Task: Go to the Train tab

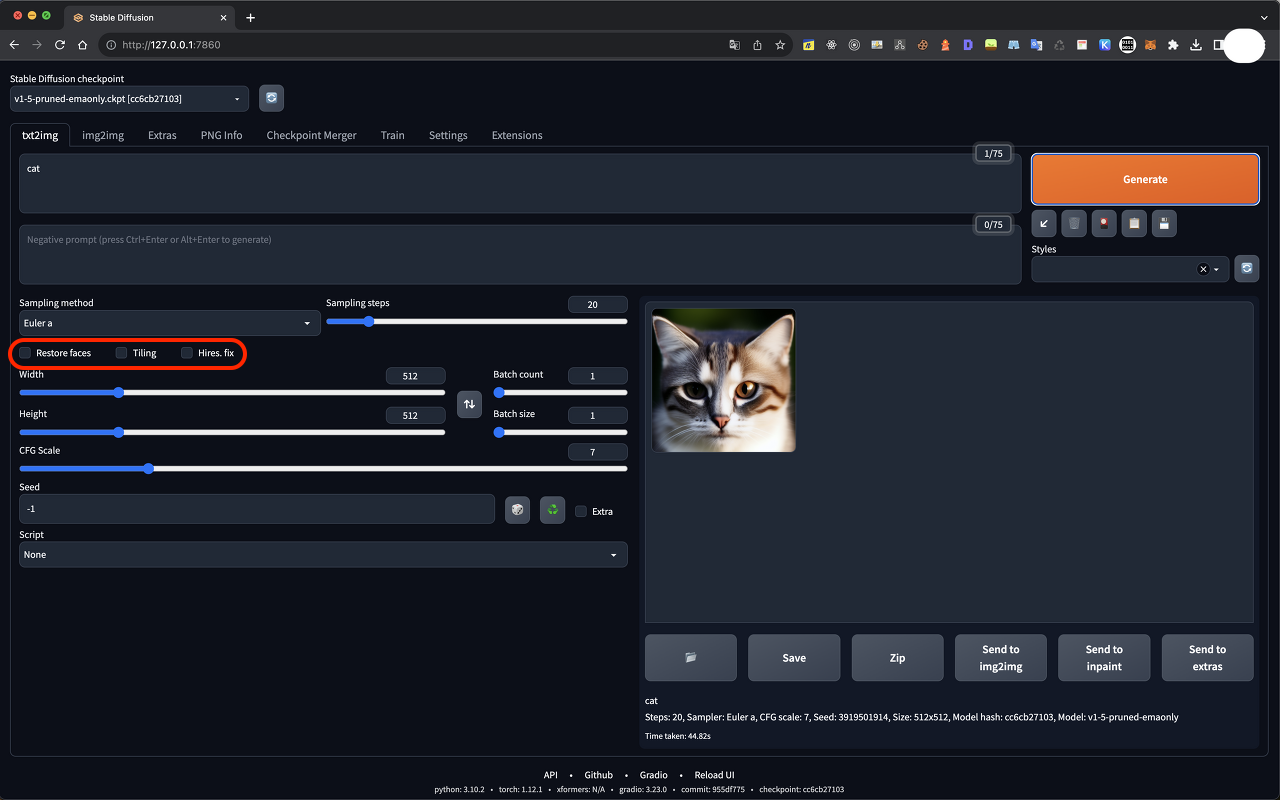Action: (392, 135)
